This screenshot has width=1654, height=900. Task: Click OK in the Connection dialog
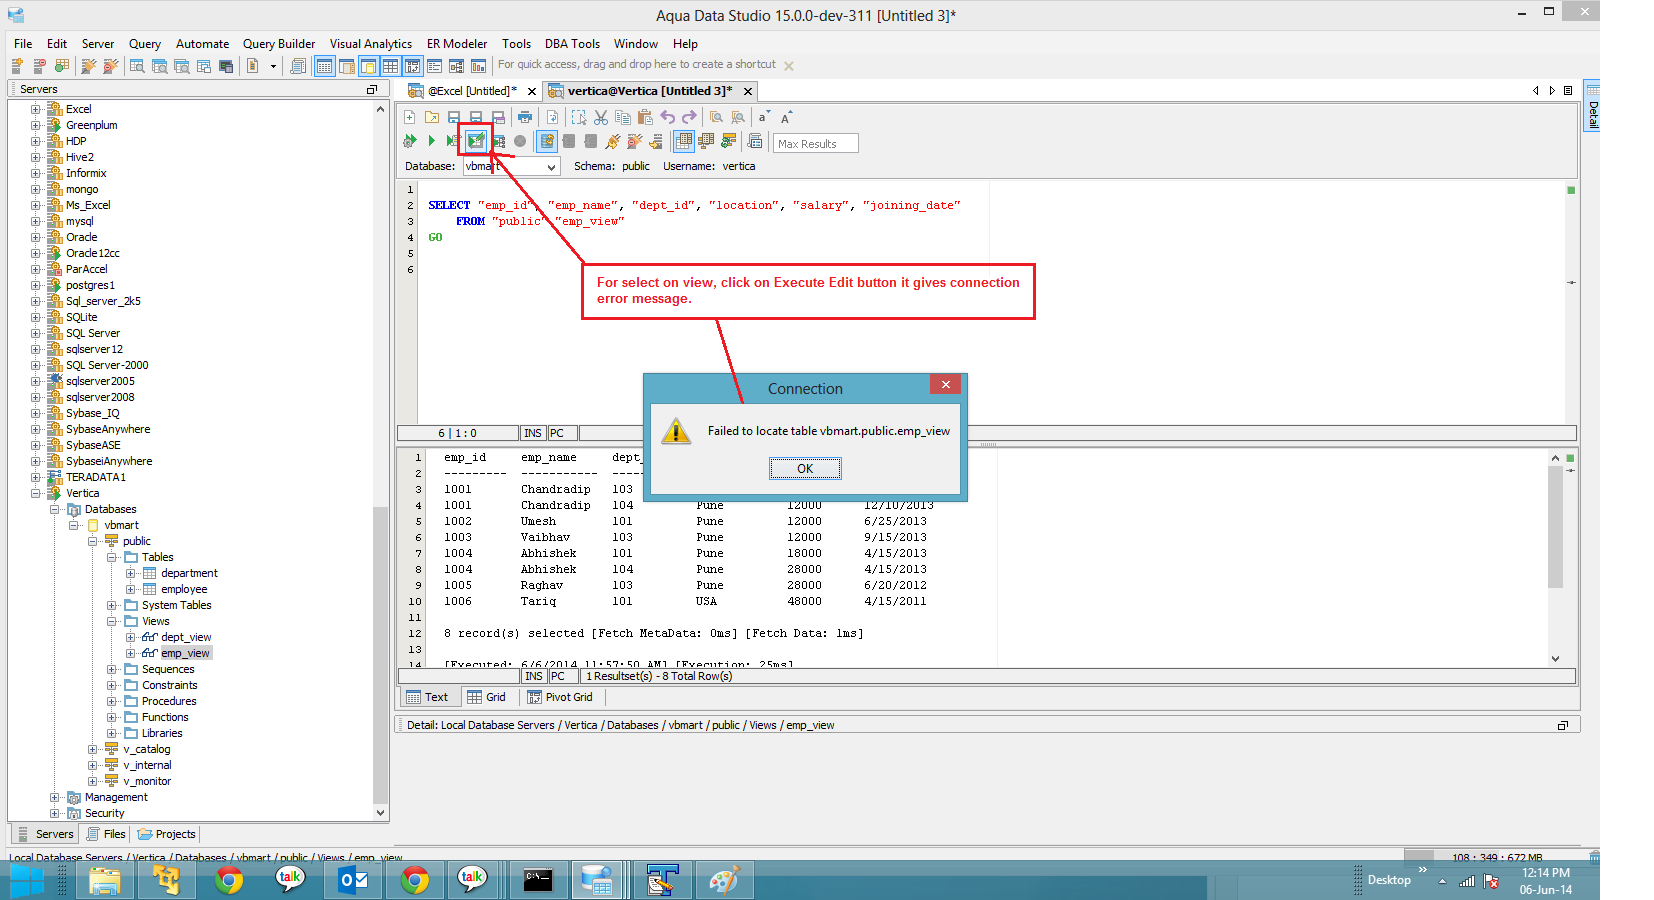(805, 468)
